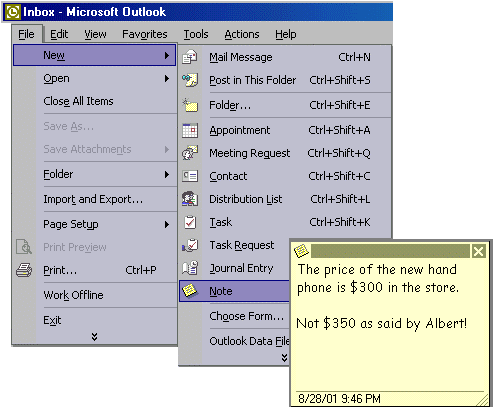This screenshot has width=495, height=410.
Task: Click the Mail Message envelope icon
Action: [x=190, y=57]
